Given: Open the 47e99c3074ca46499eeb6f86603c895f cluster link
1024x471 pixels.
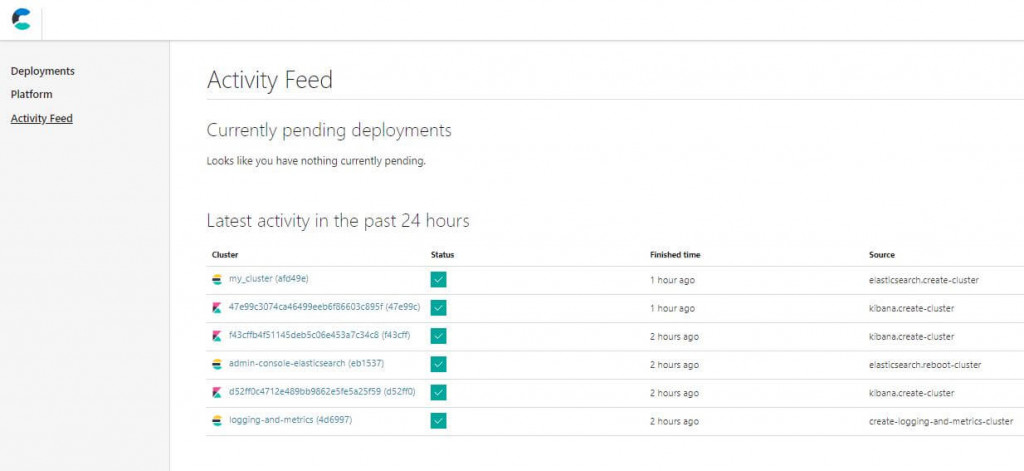Looking at the screenshot, I should [325, 307].
